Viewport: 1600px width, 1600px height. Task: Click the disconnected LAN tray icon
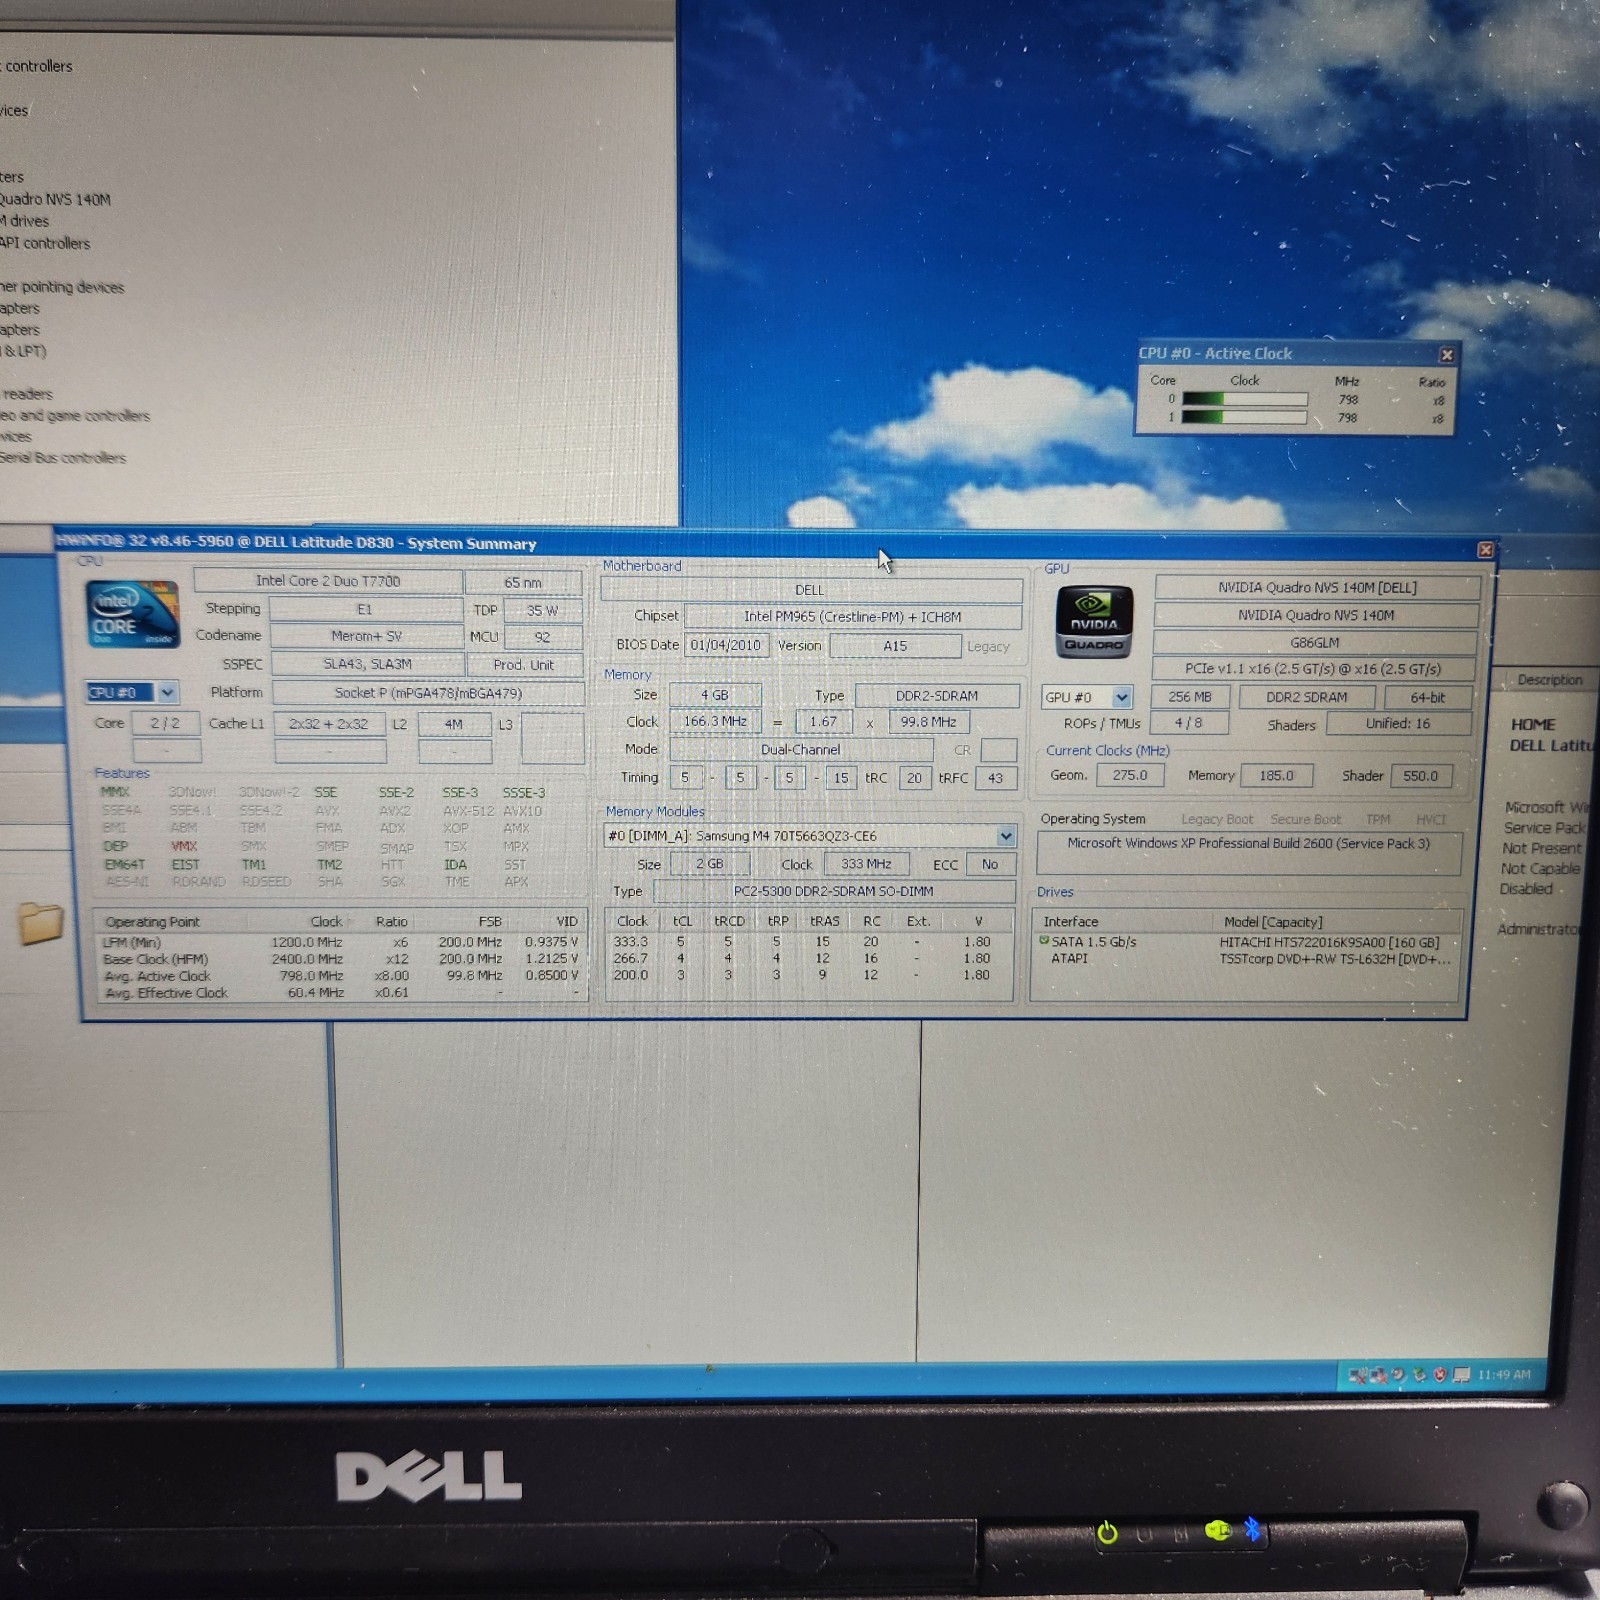pyautogui.click(x=1378, y=1376)
